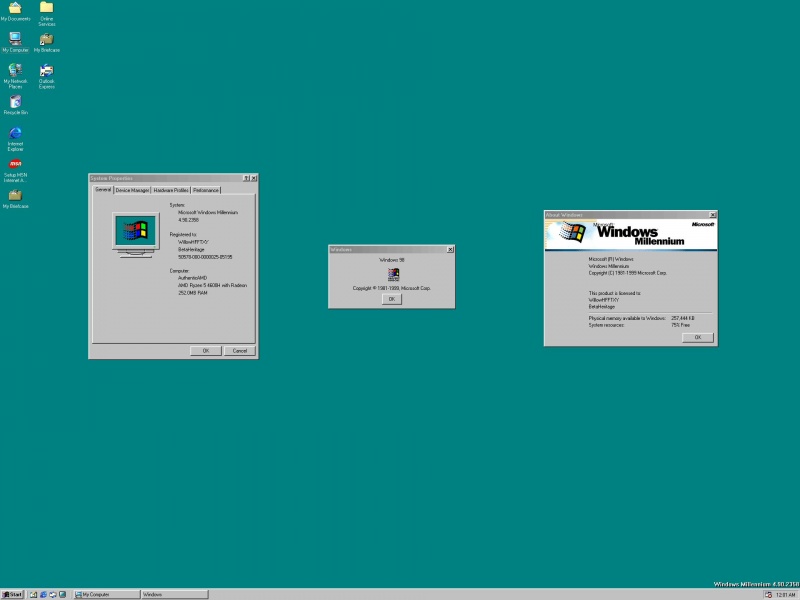Select the Recycle Bin icon

[x=15, y=105]
